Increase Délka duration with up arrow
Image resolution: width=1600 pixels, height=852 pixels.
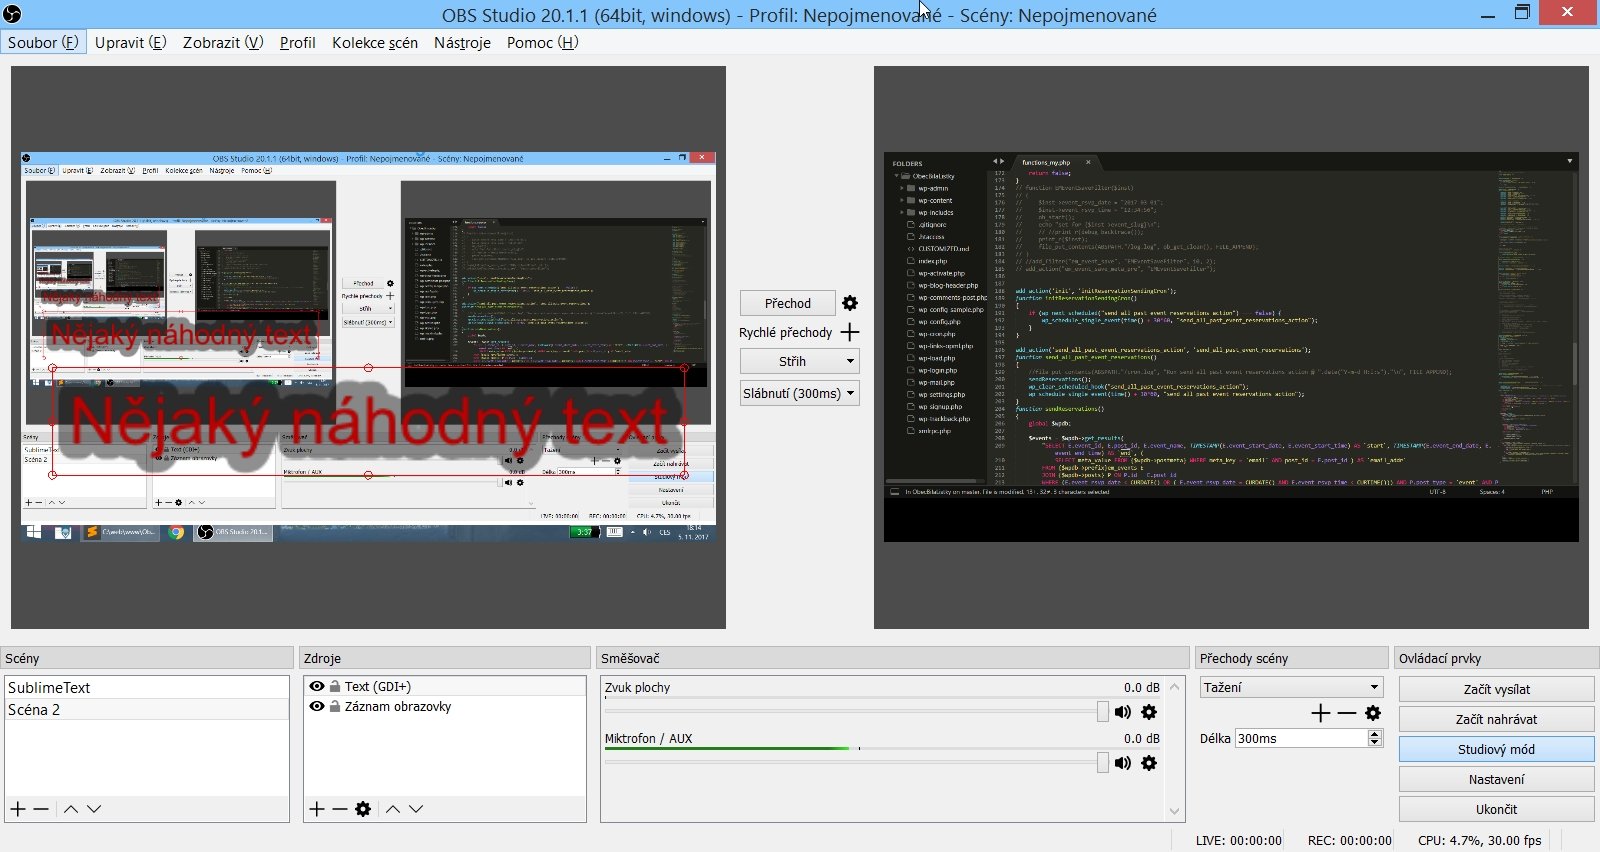(x=1375, y=734)
